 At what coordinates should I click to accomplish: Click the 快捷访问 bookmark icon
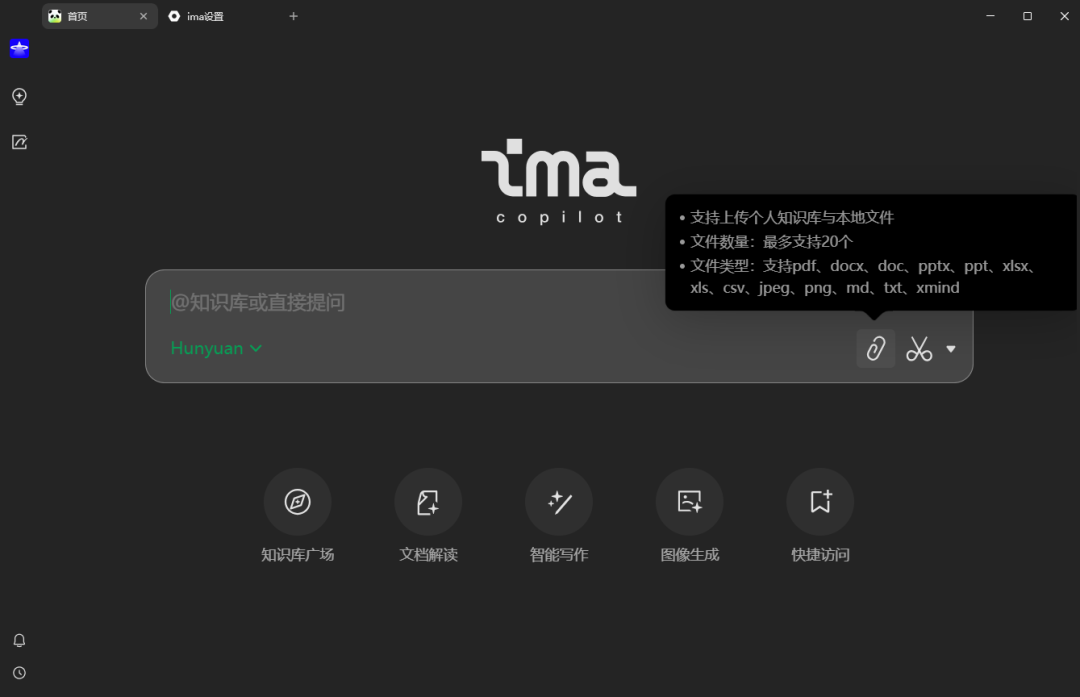click(820, 502)
